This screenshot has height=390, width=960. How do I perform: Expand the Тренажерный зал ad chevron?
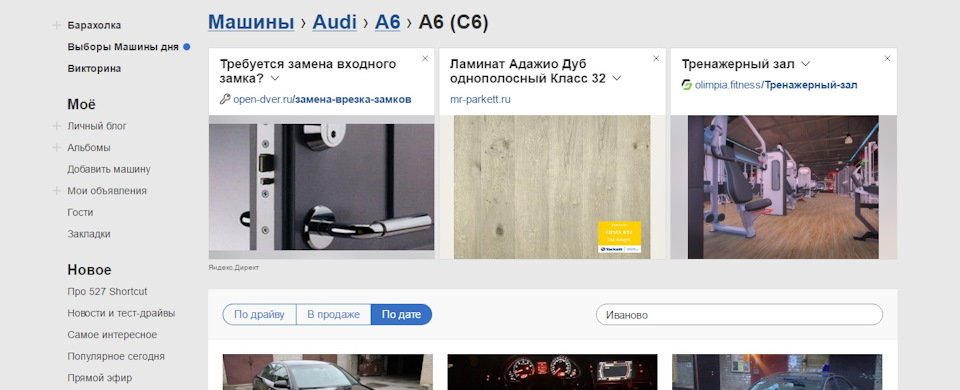pos(806,64)
